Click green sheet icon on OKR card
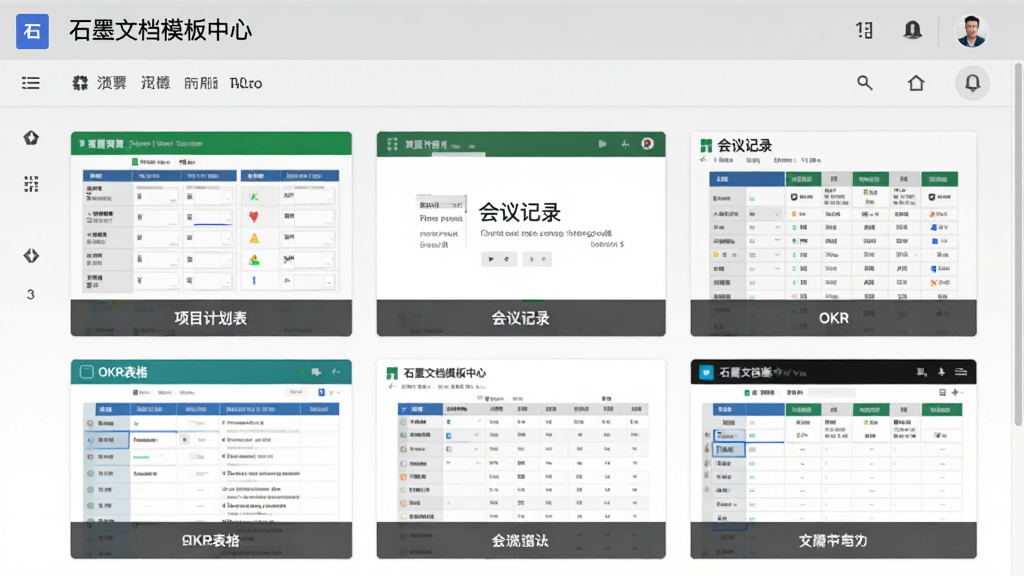 [706, 145]
